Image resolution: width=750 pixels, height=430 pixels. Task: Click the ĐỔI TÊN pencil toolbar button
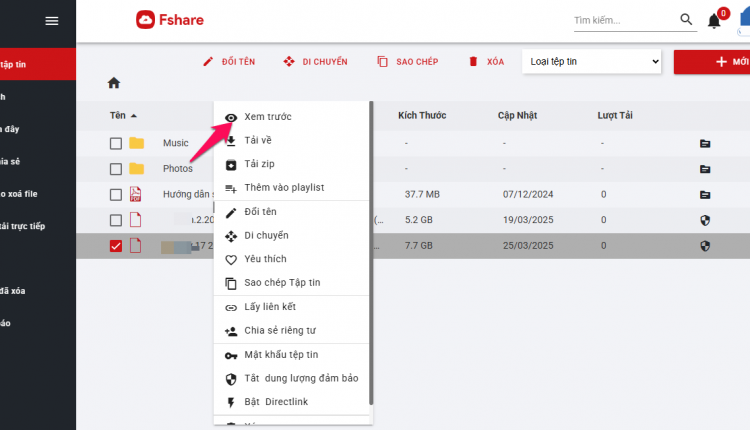[x=229, y=62]
